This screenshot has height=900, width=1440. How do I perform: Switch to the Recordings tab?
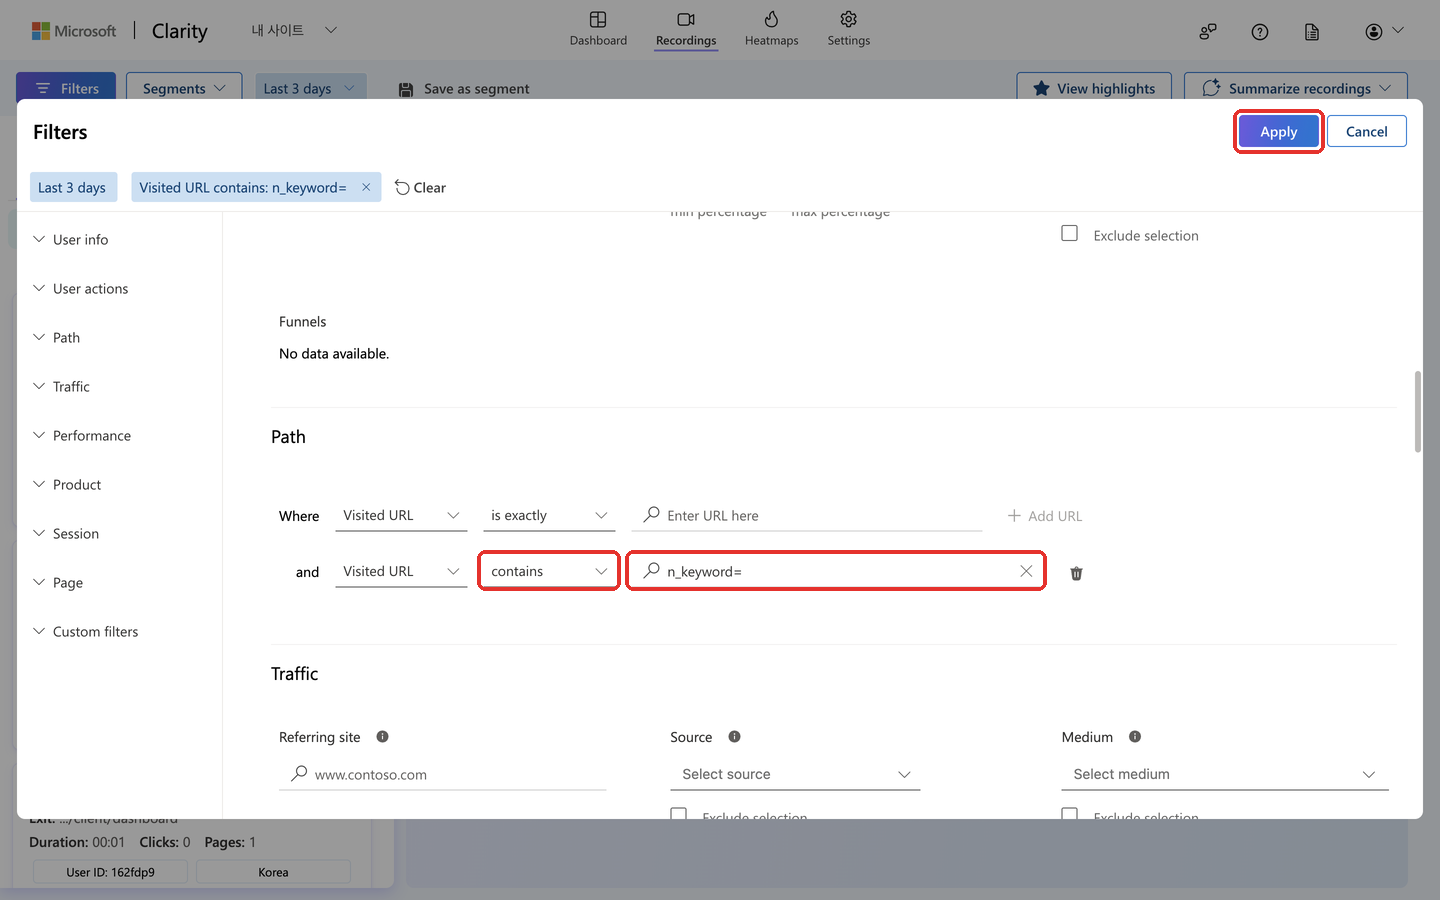(x=686, y=29)
